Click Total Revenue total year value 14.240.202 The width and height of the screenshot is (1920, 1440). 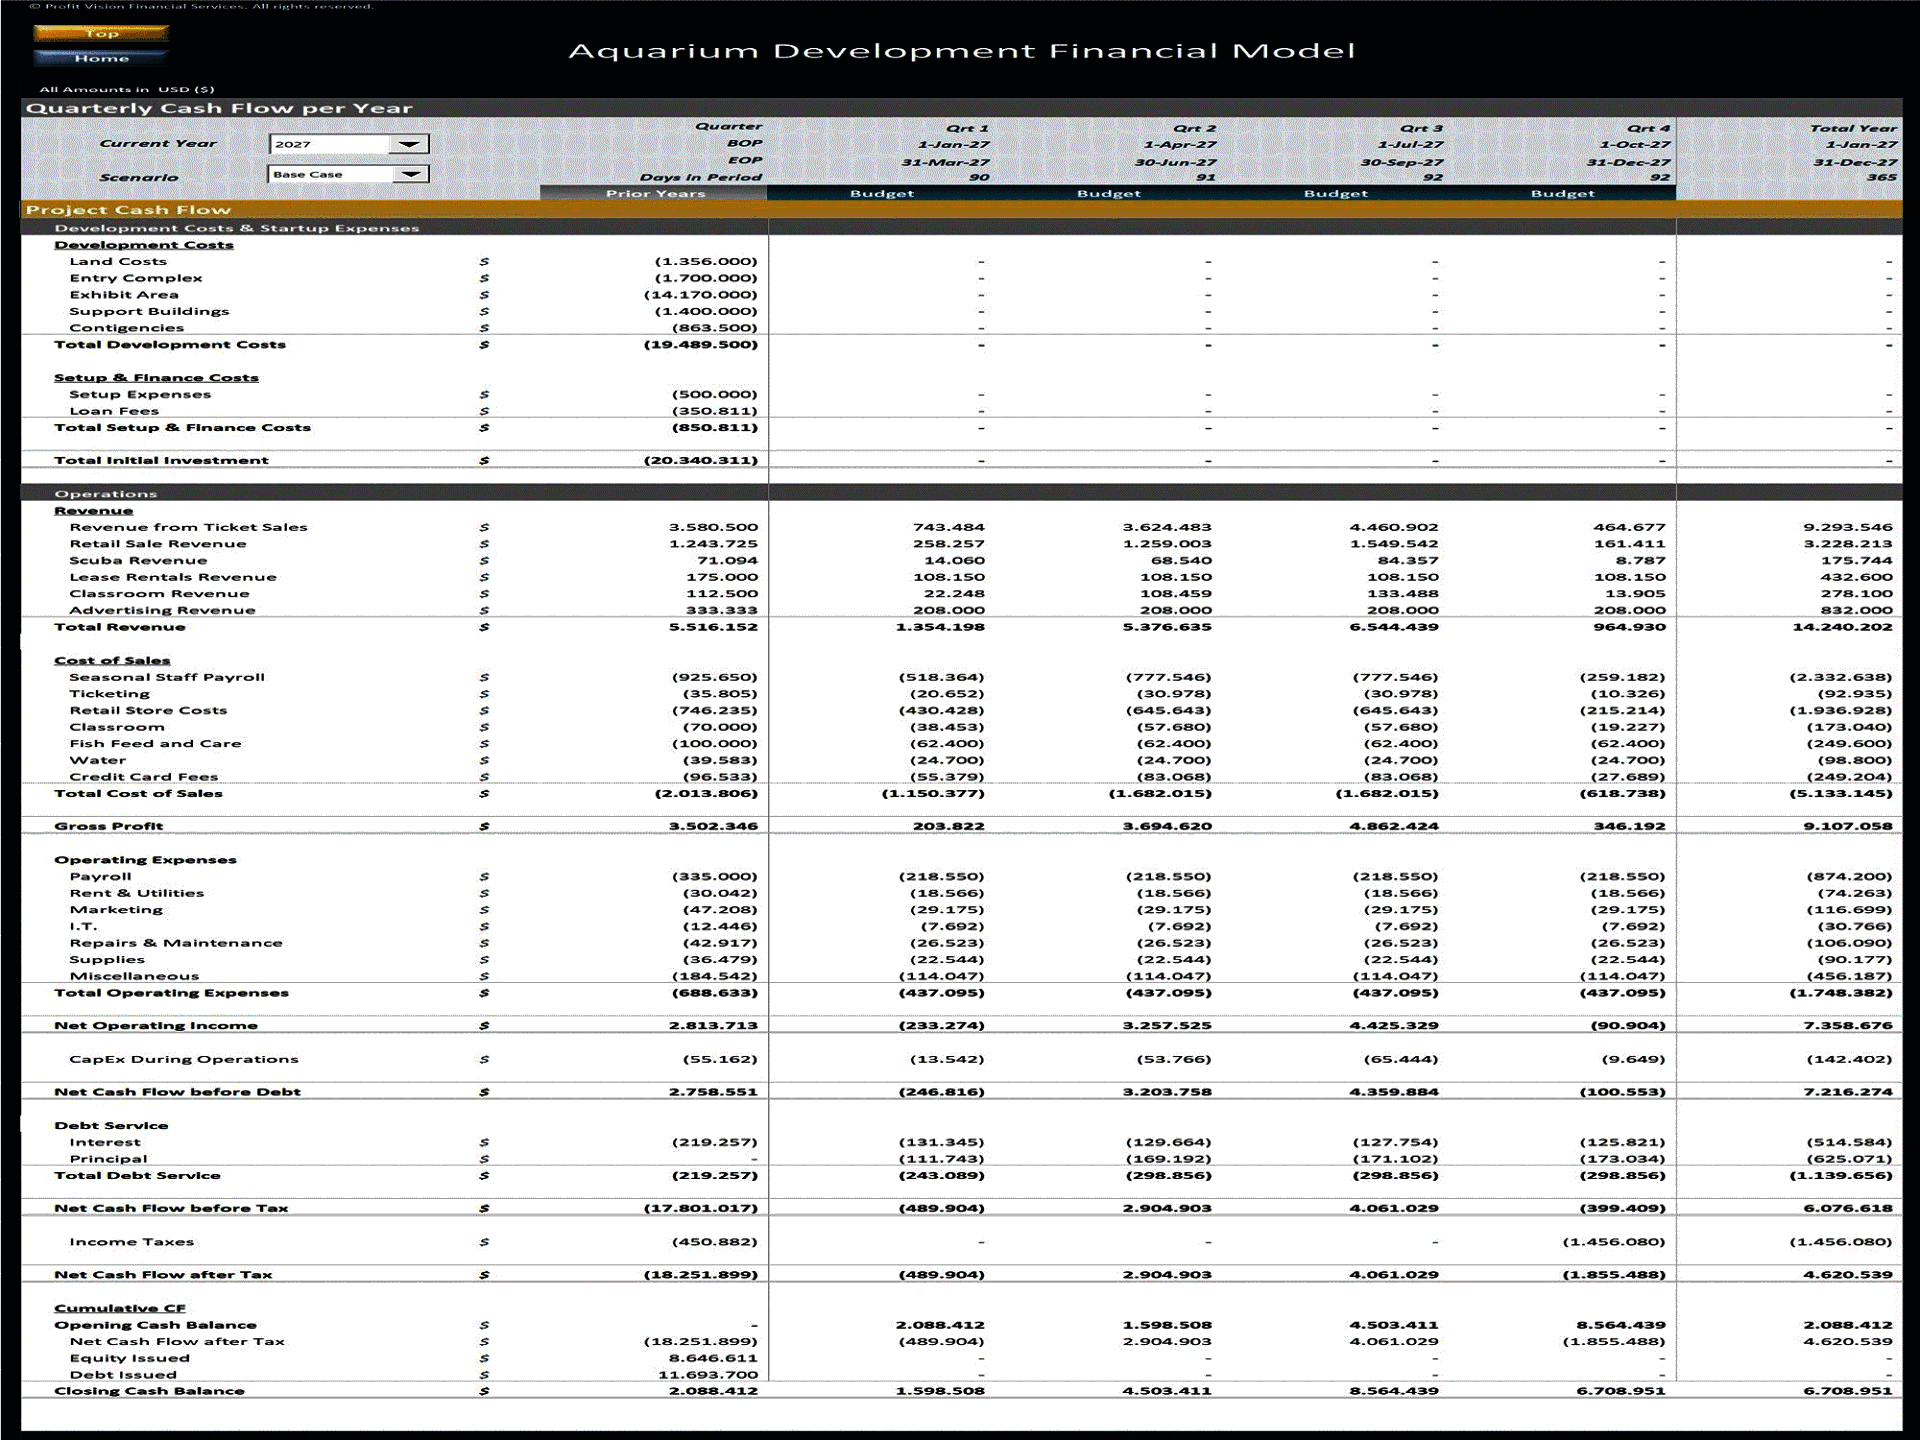coord(1842,627)
